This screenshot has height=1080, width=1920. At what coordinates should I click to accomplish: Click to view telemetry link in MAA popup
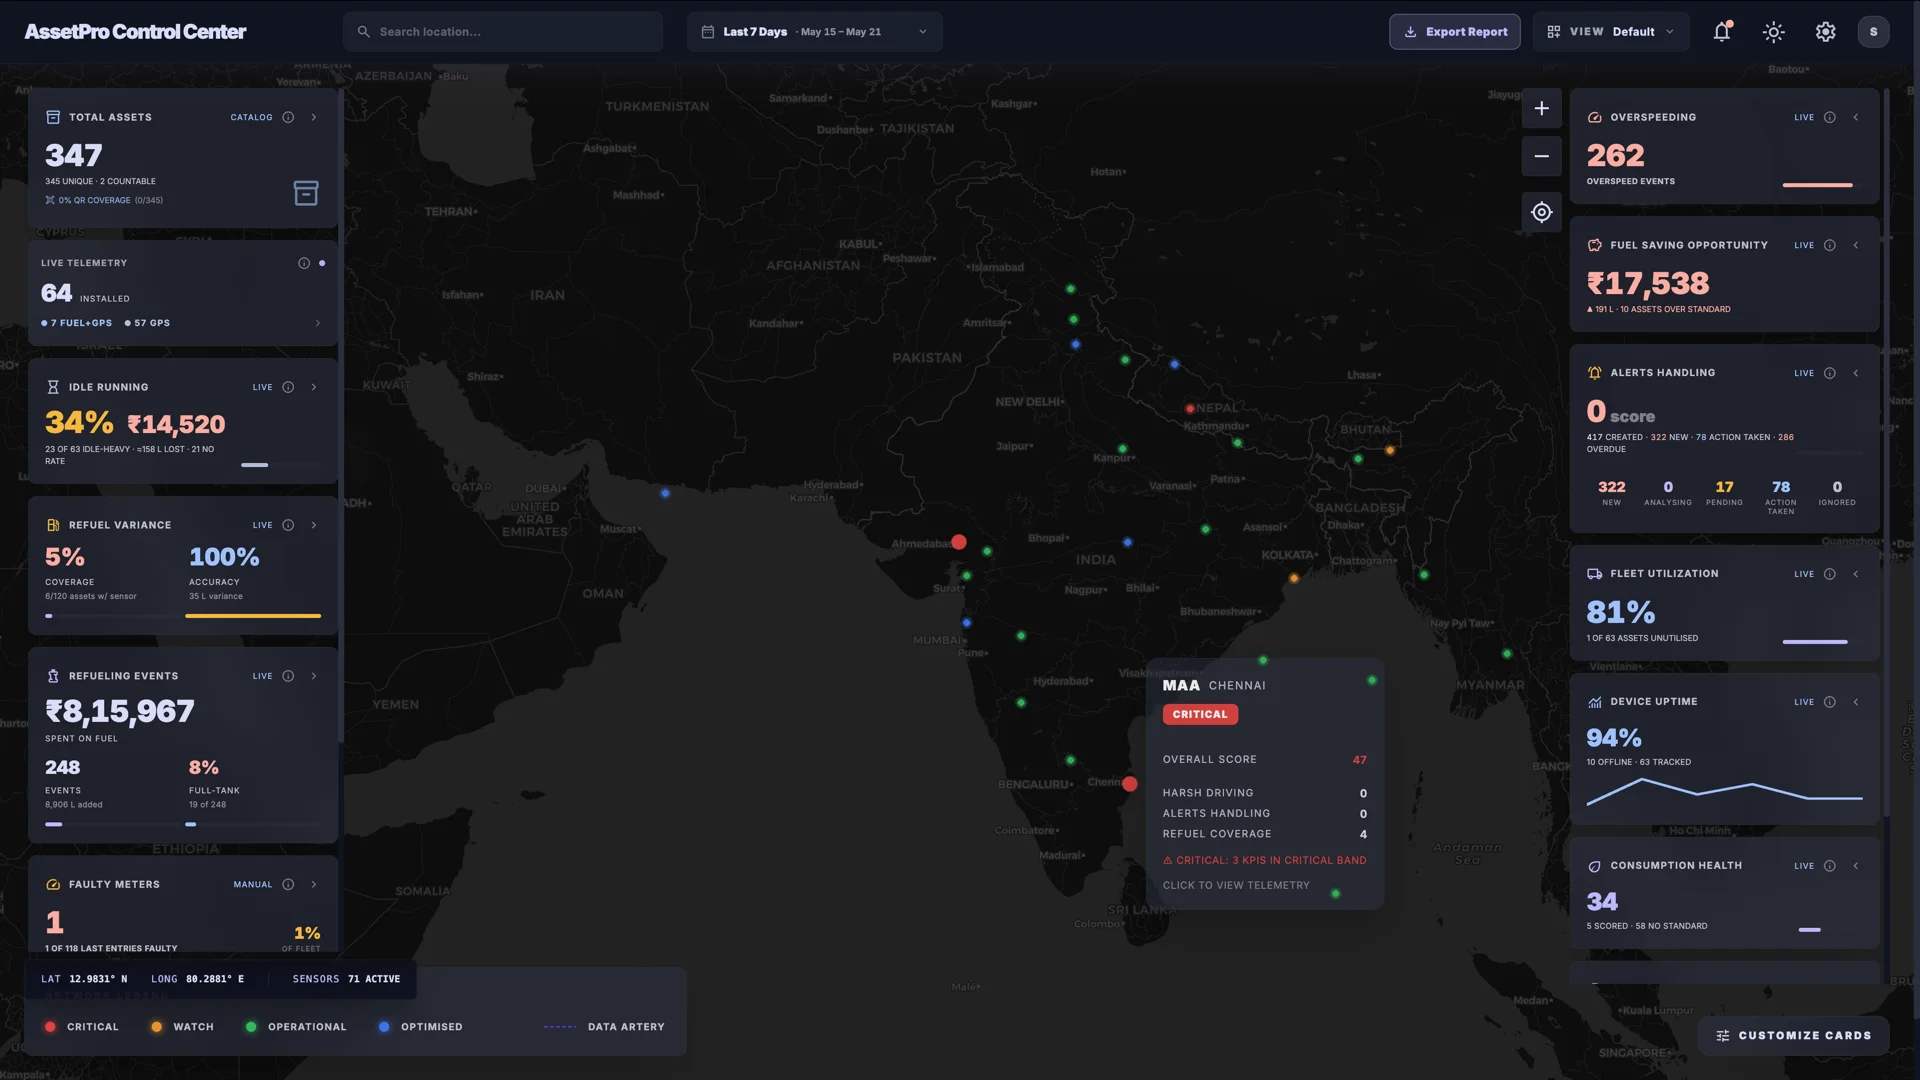click(1235, 885)
